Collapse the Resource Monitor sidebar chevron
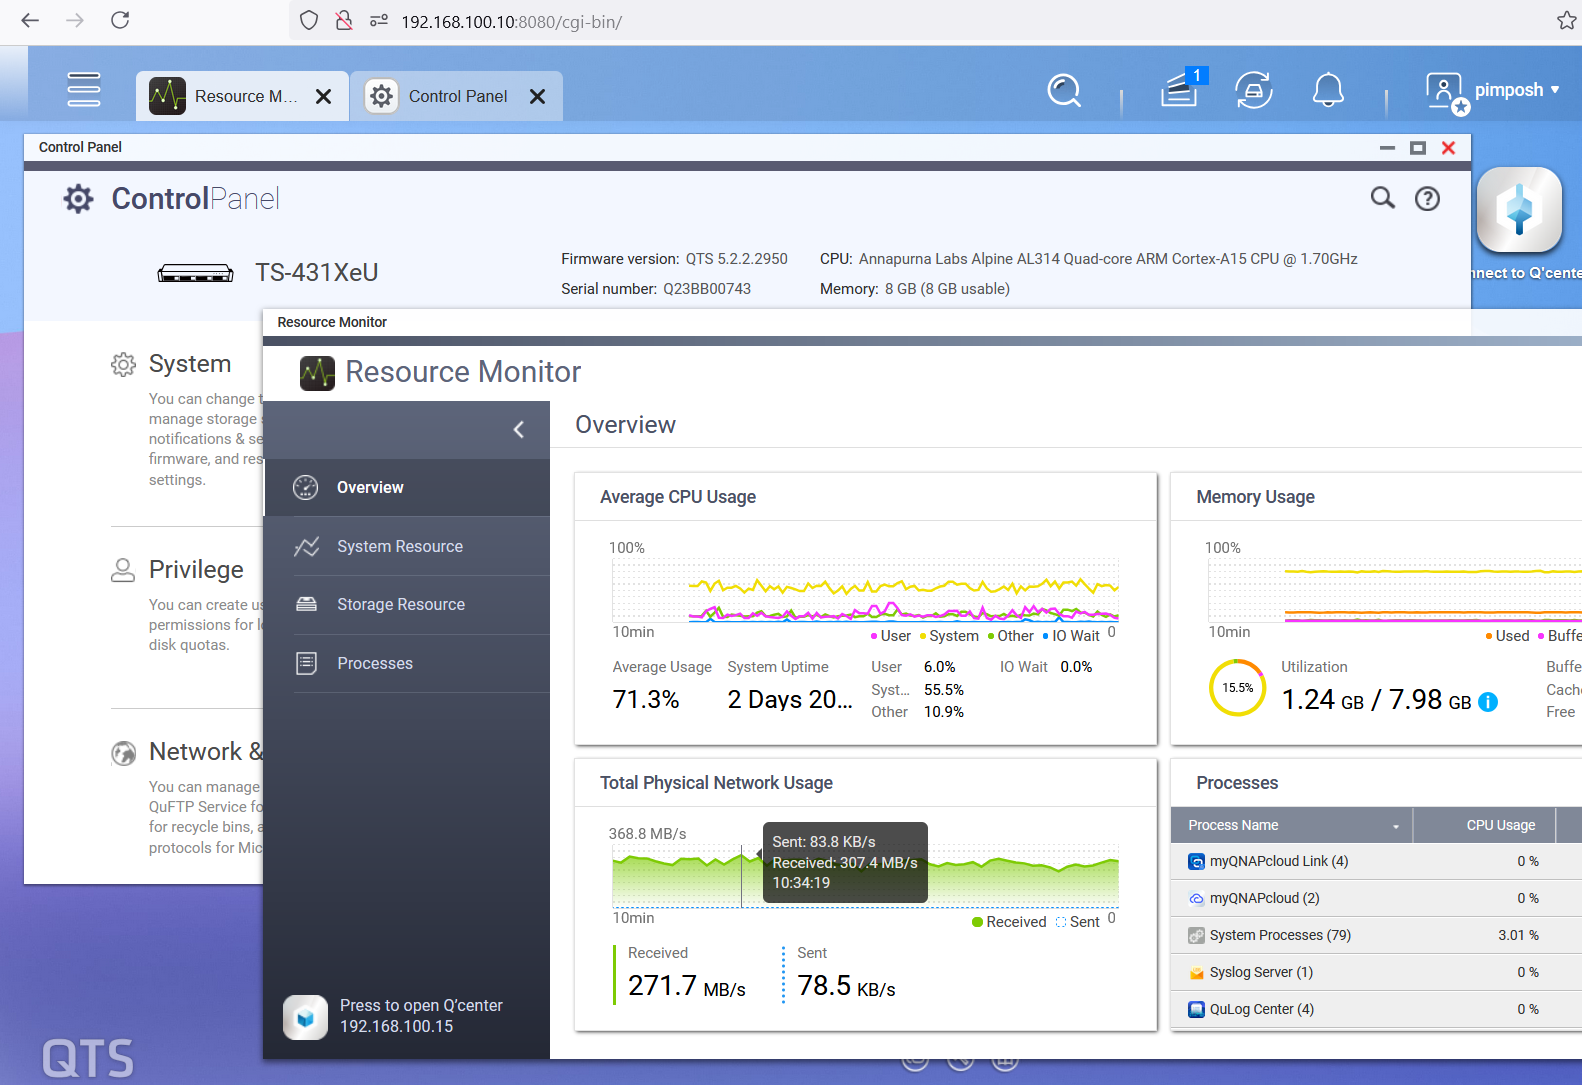This screenshot has width=1582, height=1085. (519, 429)
